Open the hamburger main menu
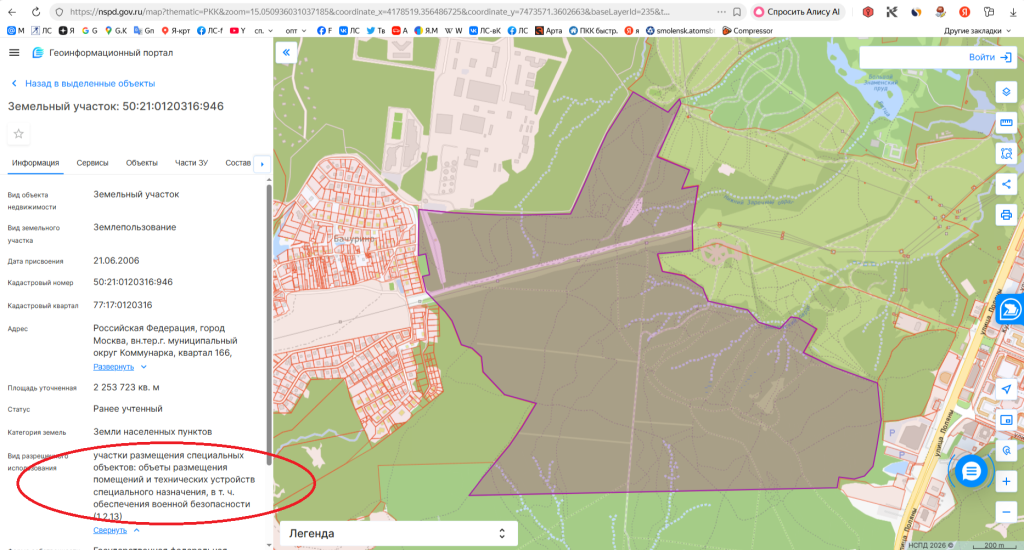Screen dimensions: 1024x550 tap(14, 53)
